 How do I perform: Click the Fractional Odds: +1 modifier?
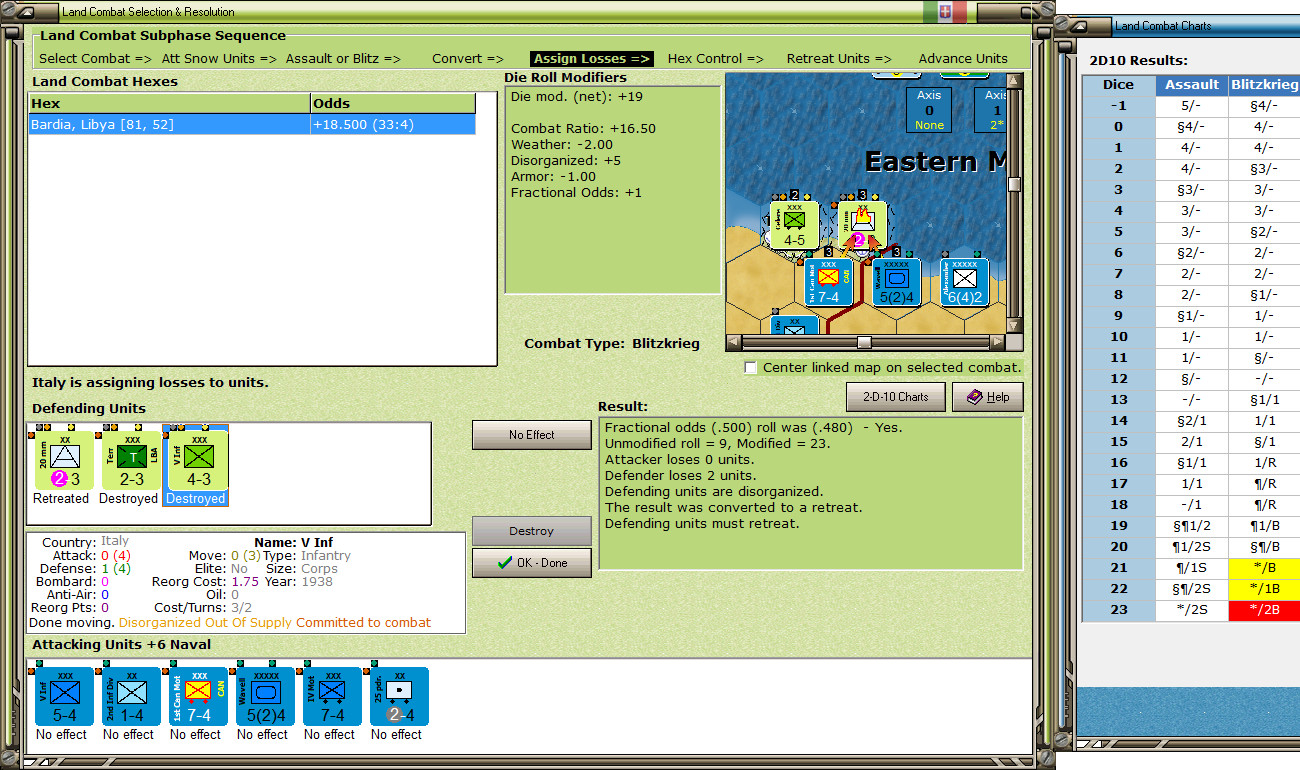[576, 193]
